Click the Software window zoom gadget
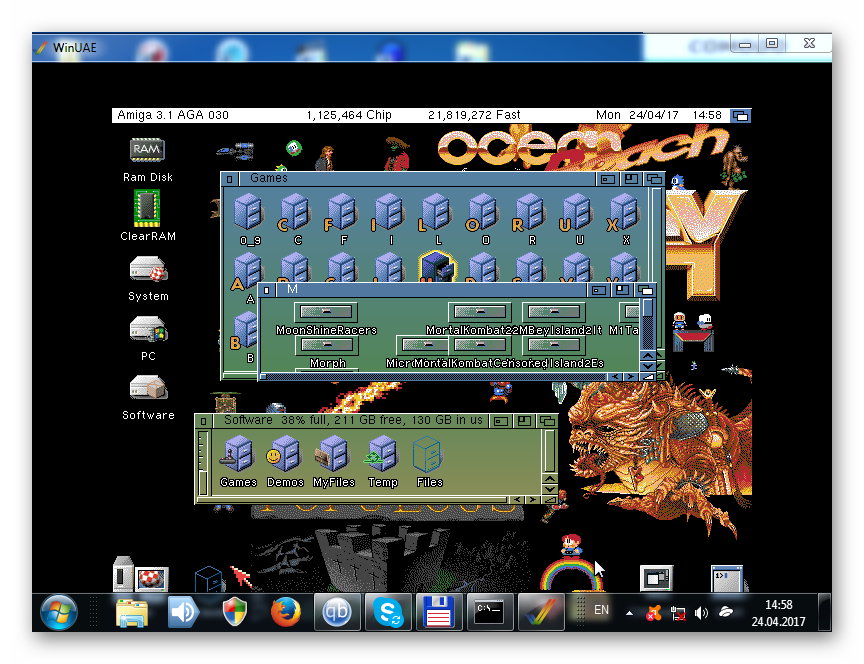The width and height of the screenshot is (864, 664). pyautogui.click(x=524, y=421)
